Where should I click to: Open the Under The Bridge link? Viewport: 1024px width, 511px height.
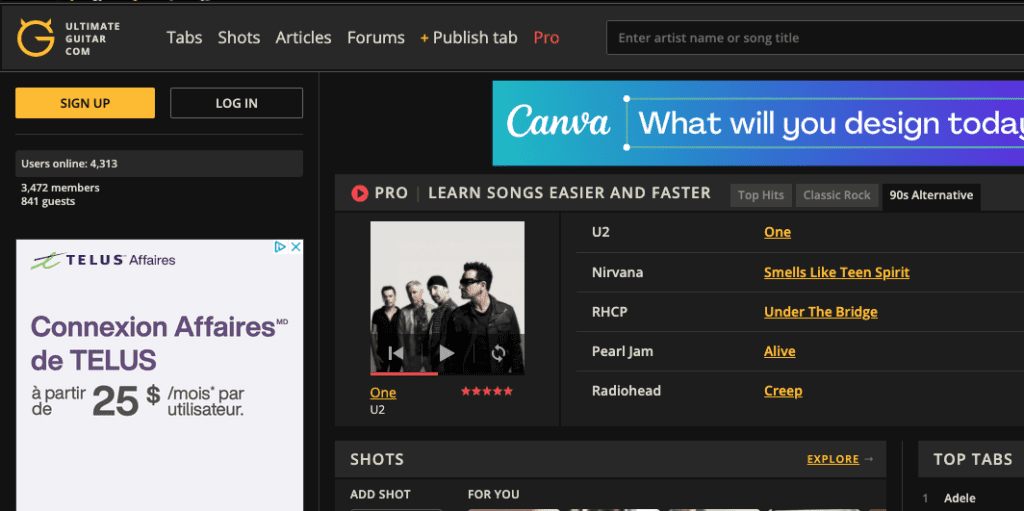coord(820,312)
